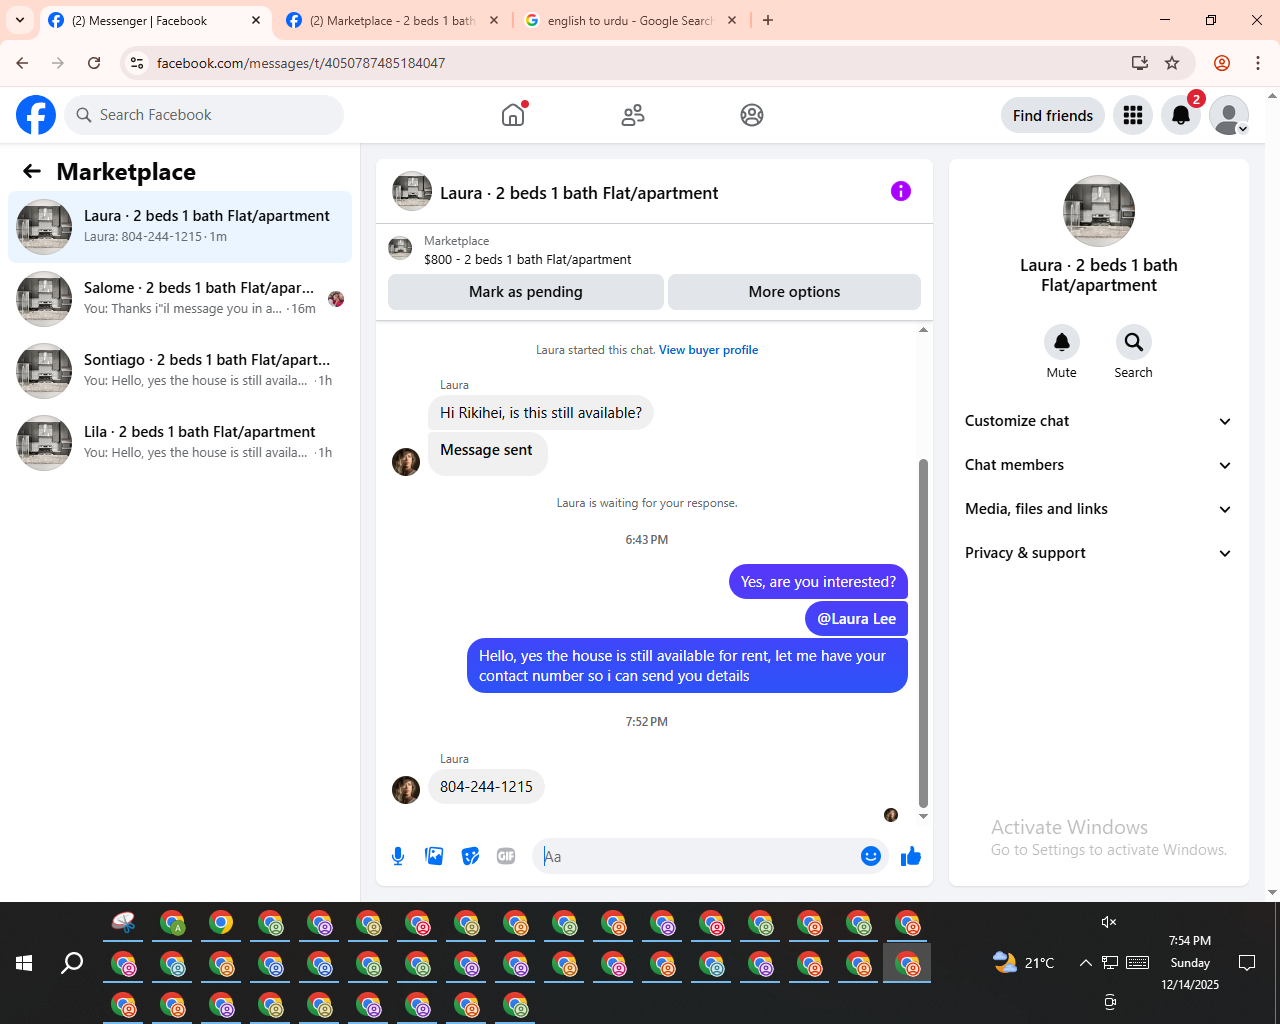Click "Hi Rikihei, is this still available?" message
Screen dimensions: 1280x1024
[x=541, y=413]
